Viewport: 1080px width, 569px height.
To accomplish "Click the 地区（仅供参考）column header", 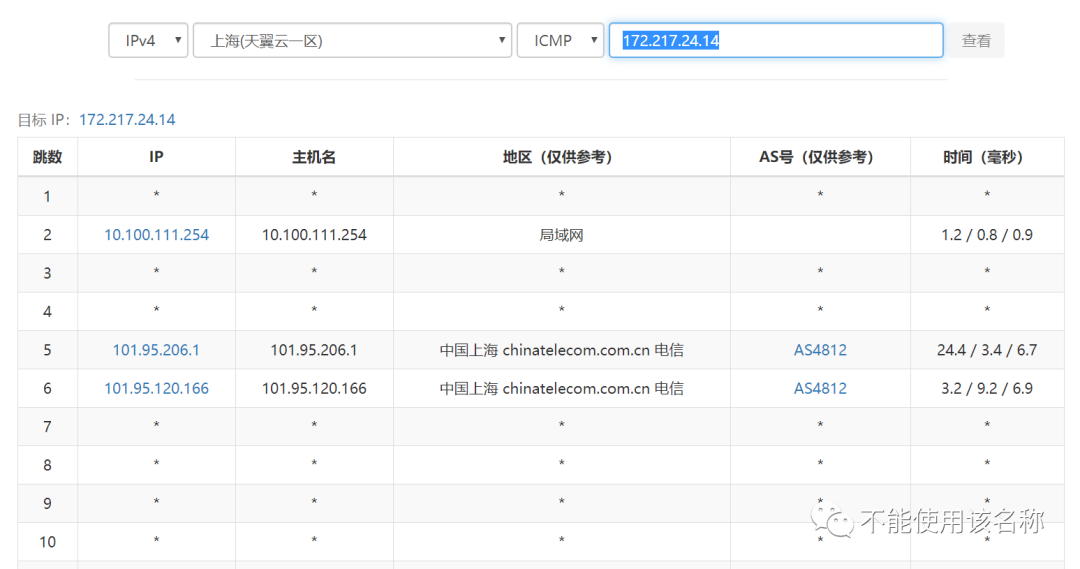I will pos(561,157).
